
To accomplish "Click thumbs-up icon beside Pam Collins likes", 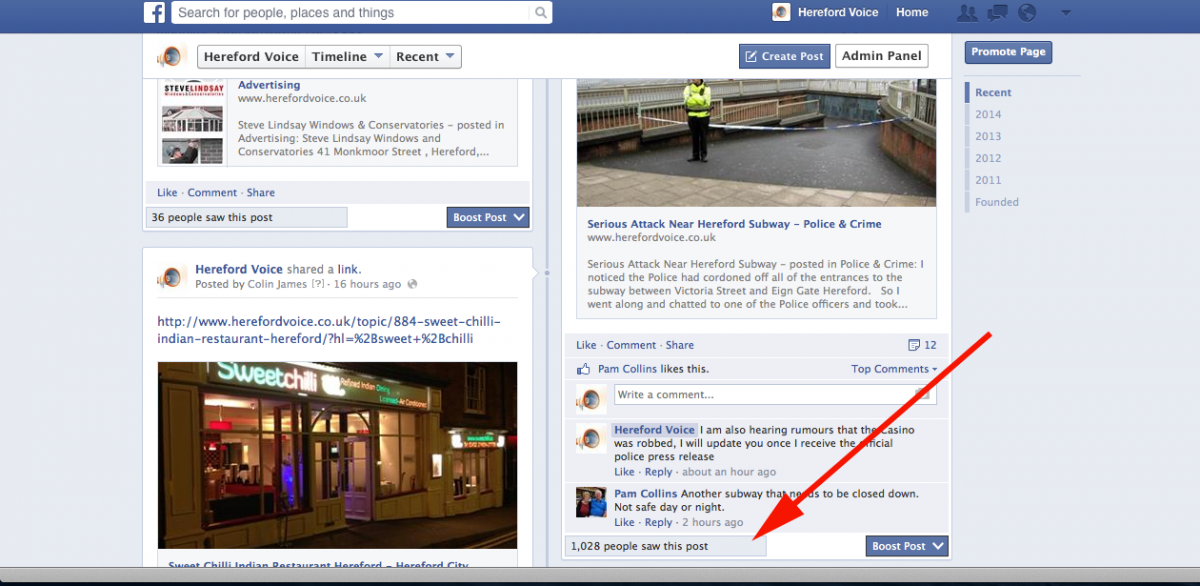I will 584,369.
